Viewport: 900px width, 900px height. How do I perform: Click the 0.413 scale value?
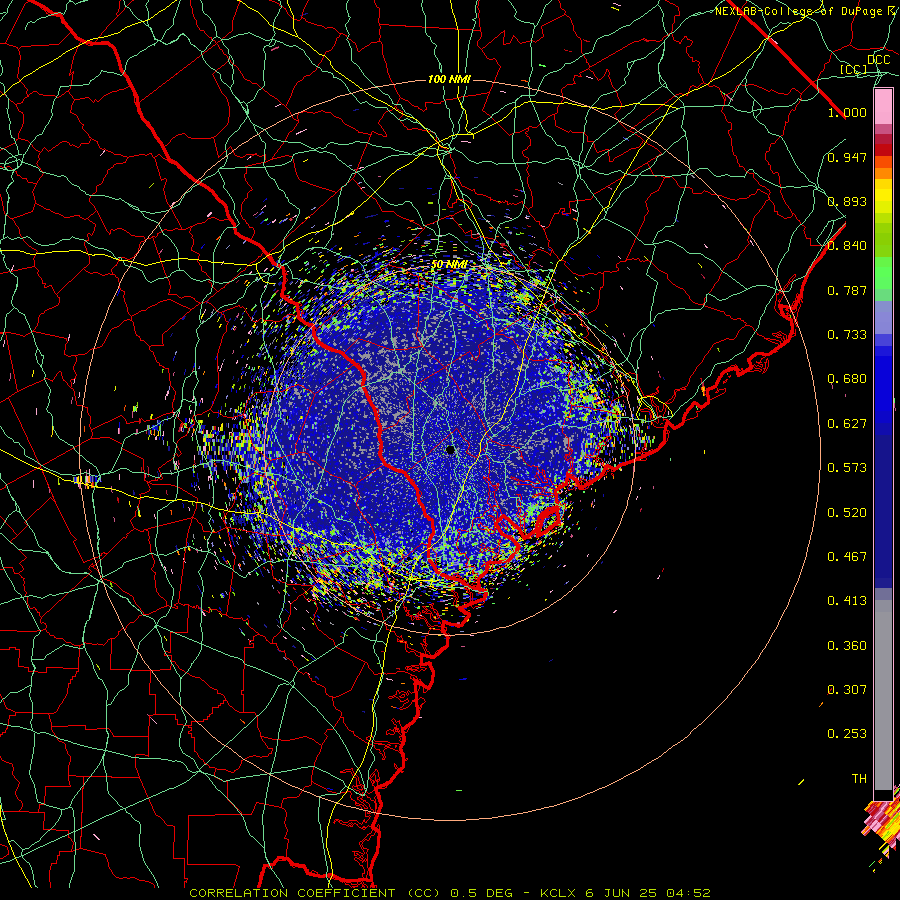[847, 601]
